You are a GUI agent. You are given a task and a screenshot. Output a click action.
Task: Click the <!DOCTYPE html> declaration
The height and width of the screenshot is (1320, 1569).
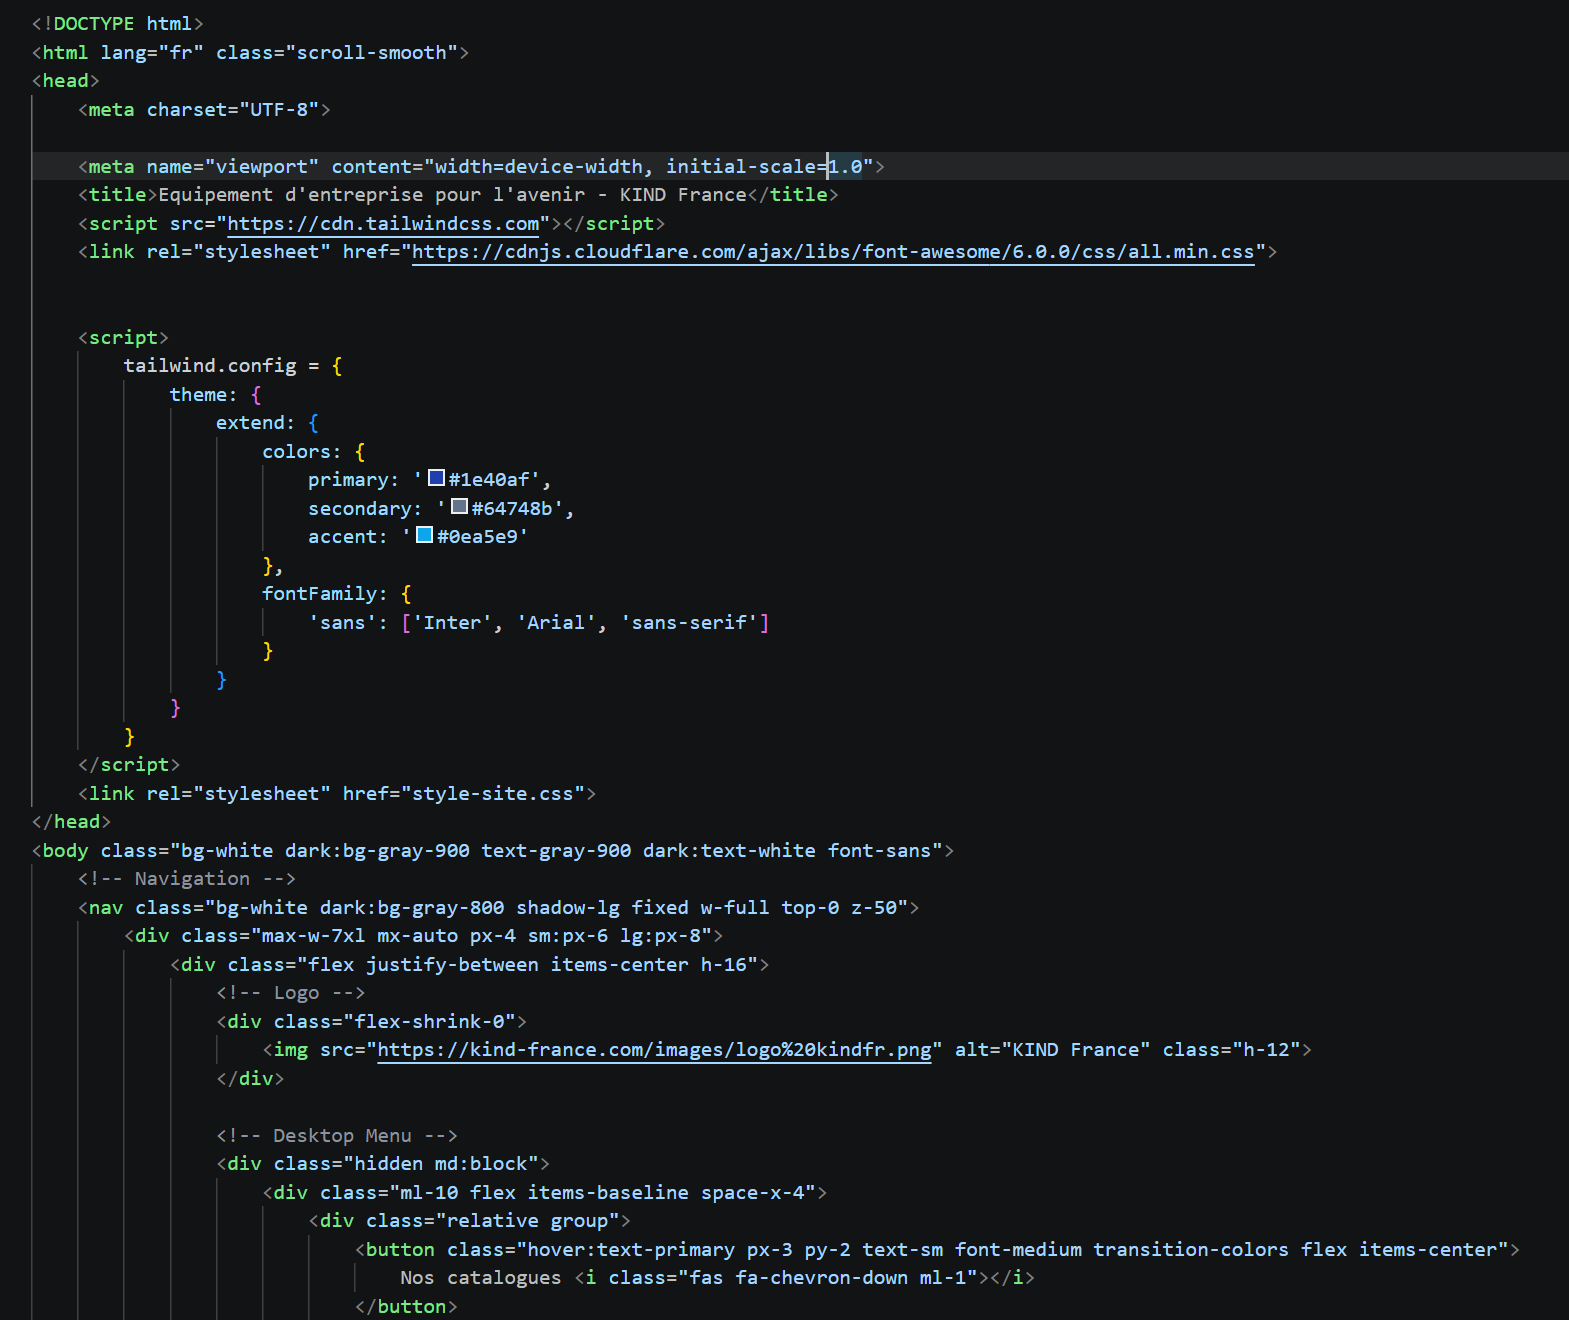[118, 24]
